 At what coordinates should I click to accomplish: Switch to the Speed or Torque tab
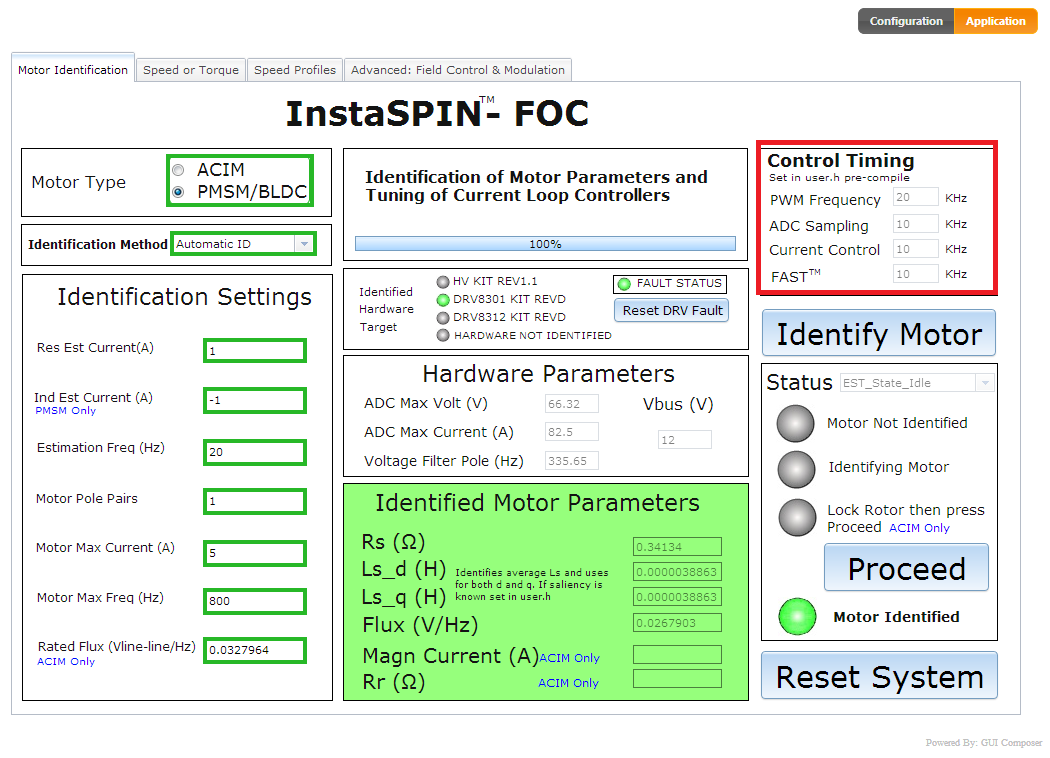(191, 70)
